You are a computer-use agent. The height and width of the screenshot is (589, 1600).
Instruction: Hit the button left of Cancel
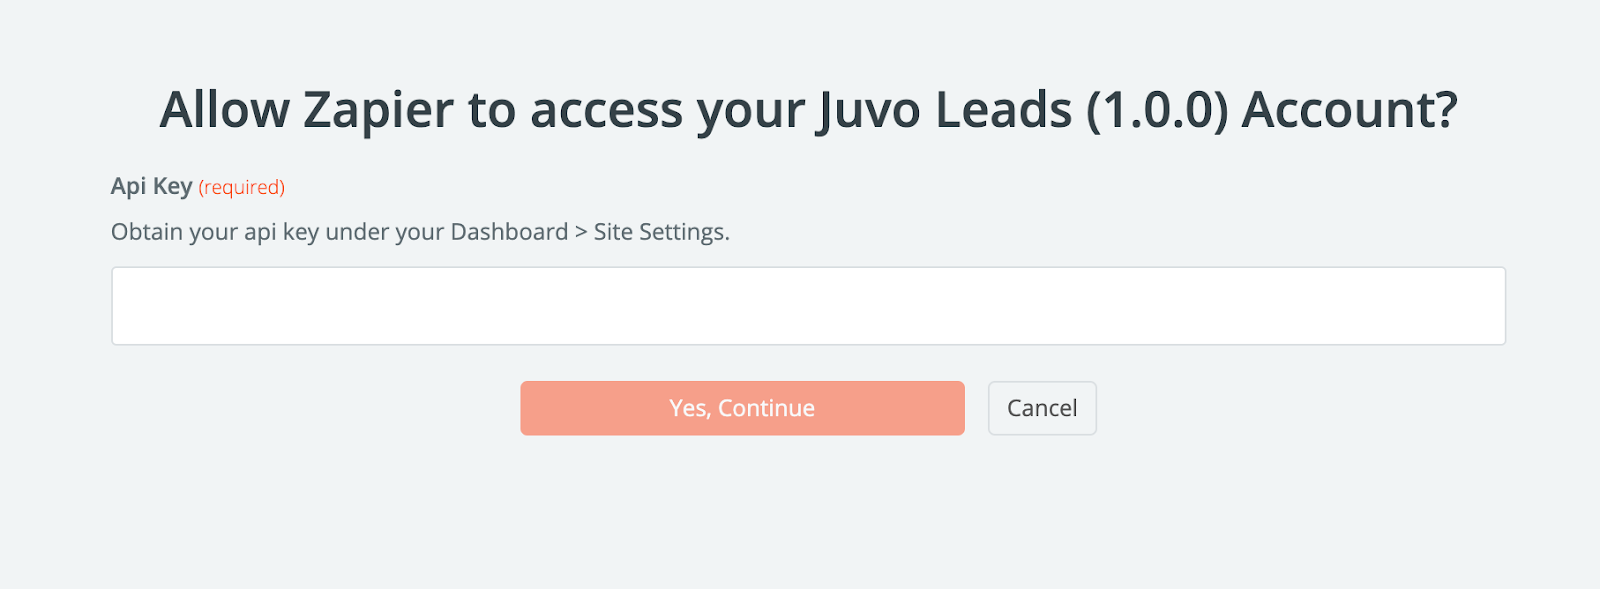[x=742, y=408]
